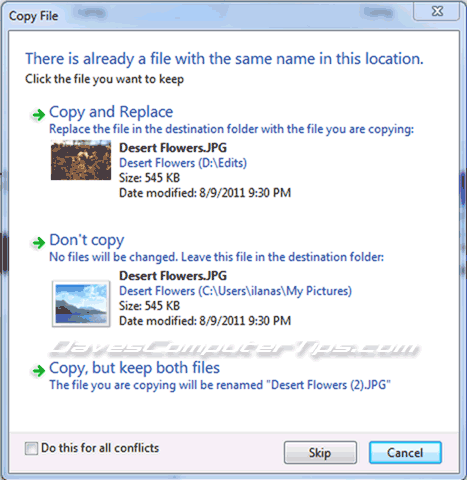Open Desert Flowers (D:\Edits) location link
The height and width of the screenshot is (480, 467).
[x=183, y=163]
